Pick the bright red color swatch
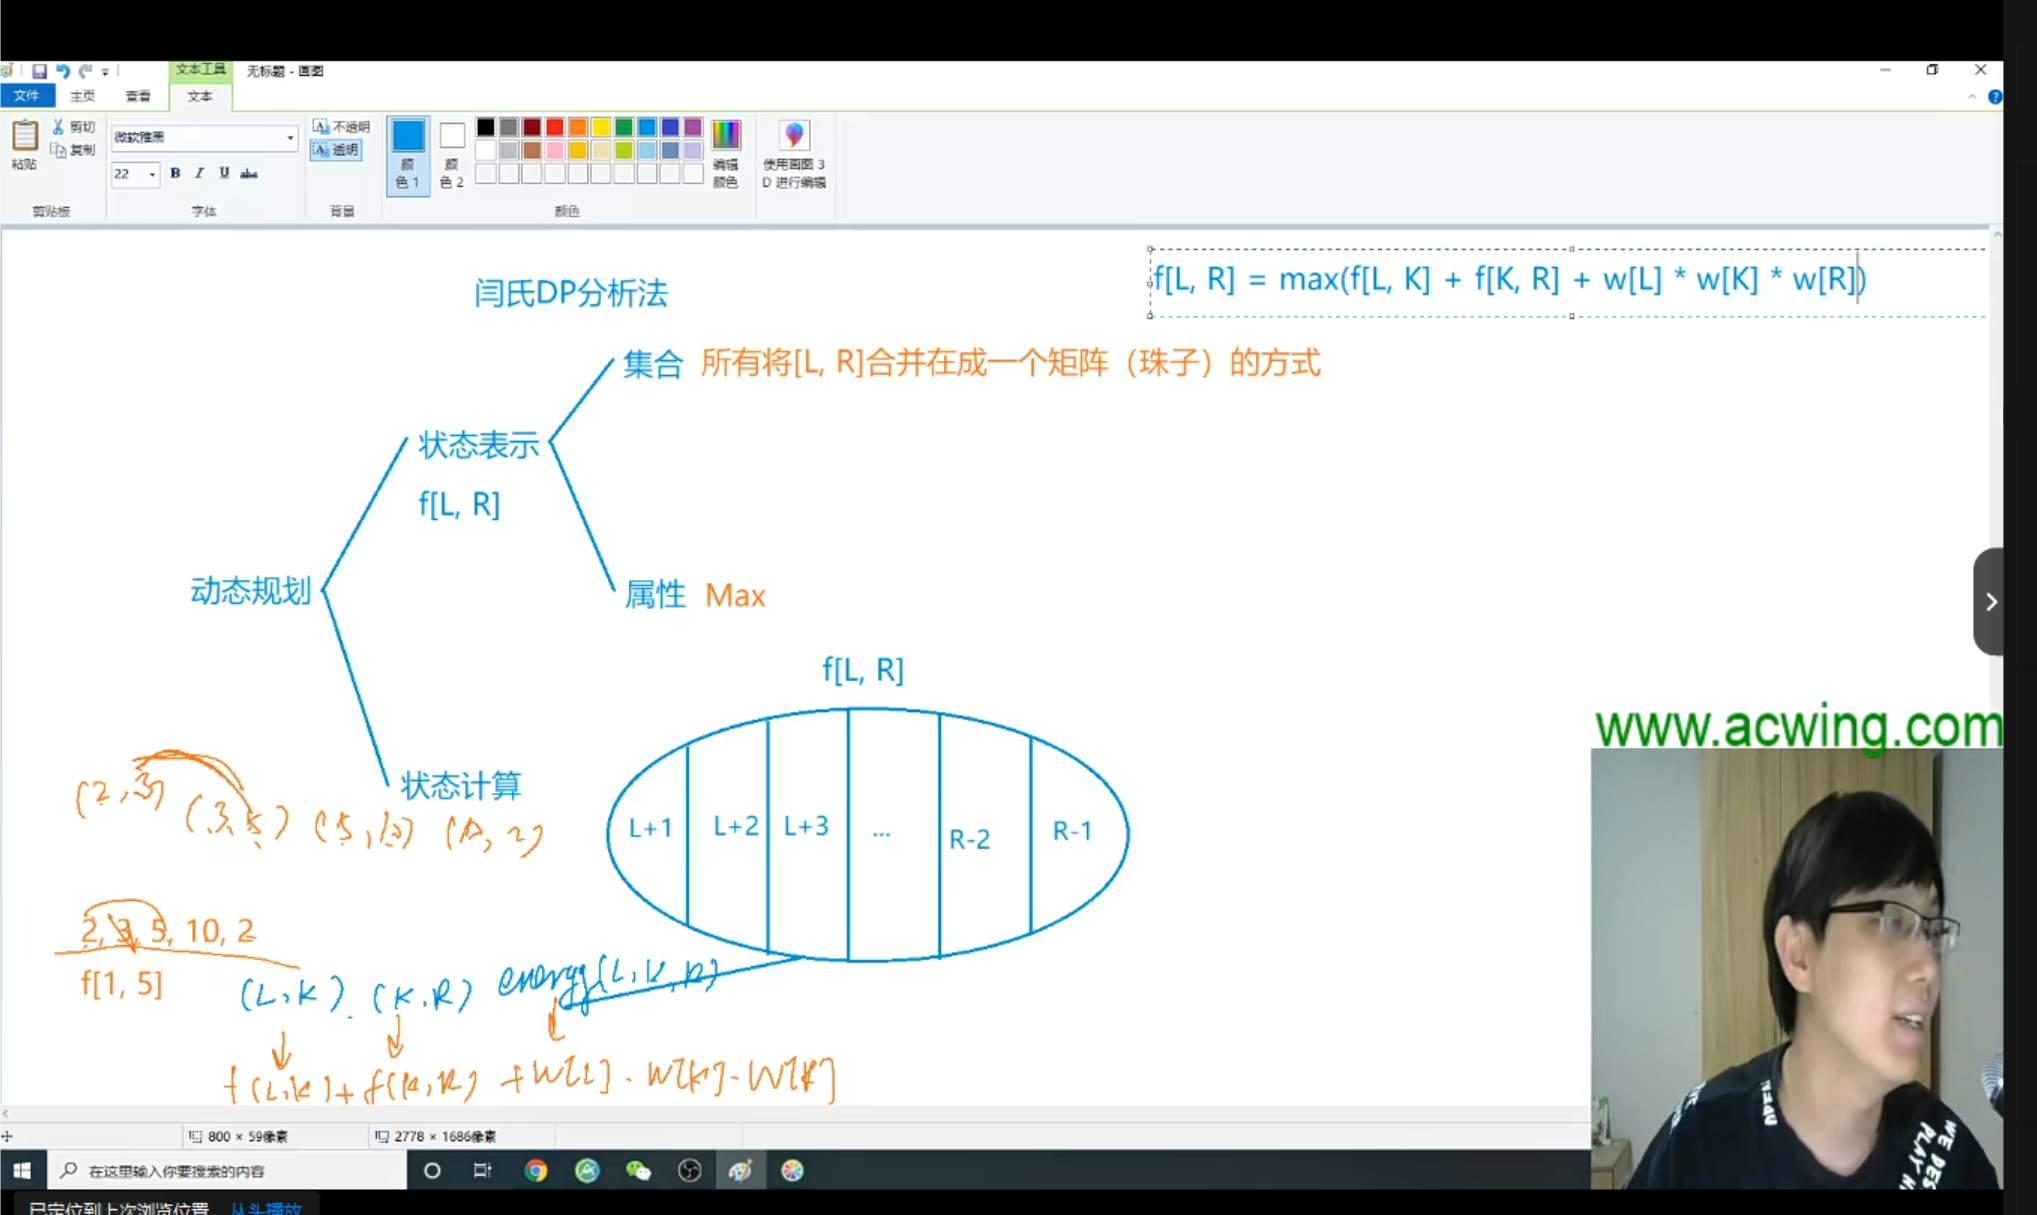The height and width of the screenshot is (1215, 2037). tap(555, 127)
